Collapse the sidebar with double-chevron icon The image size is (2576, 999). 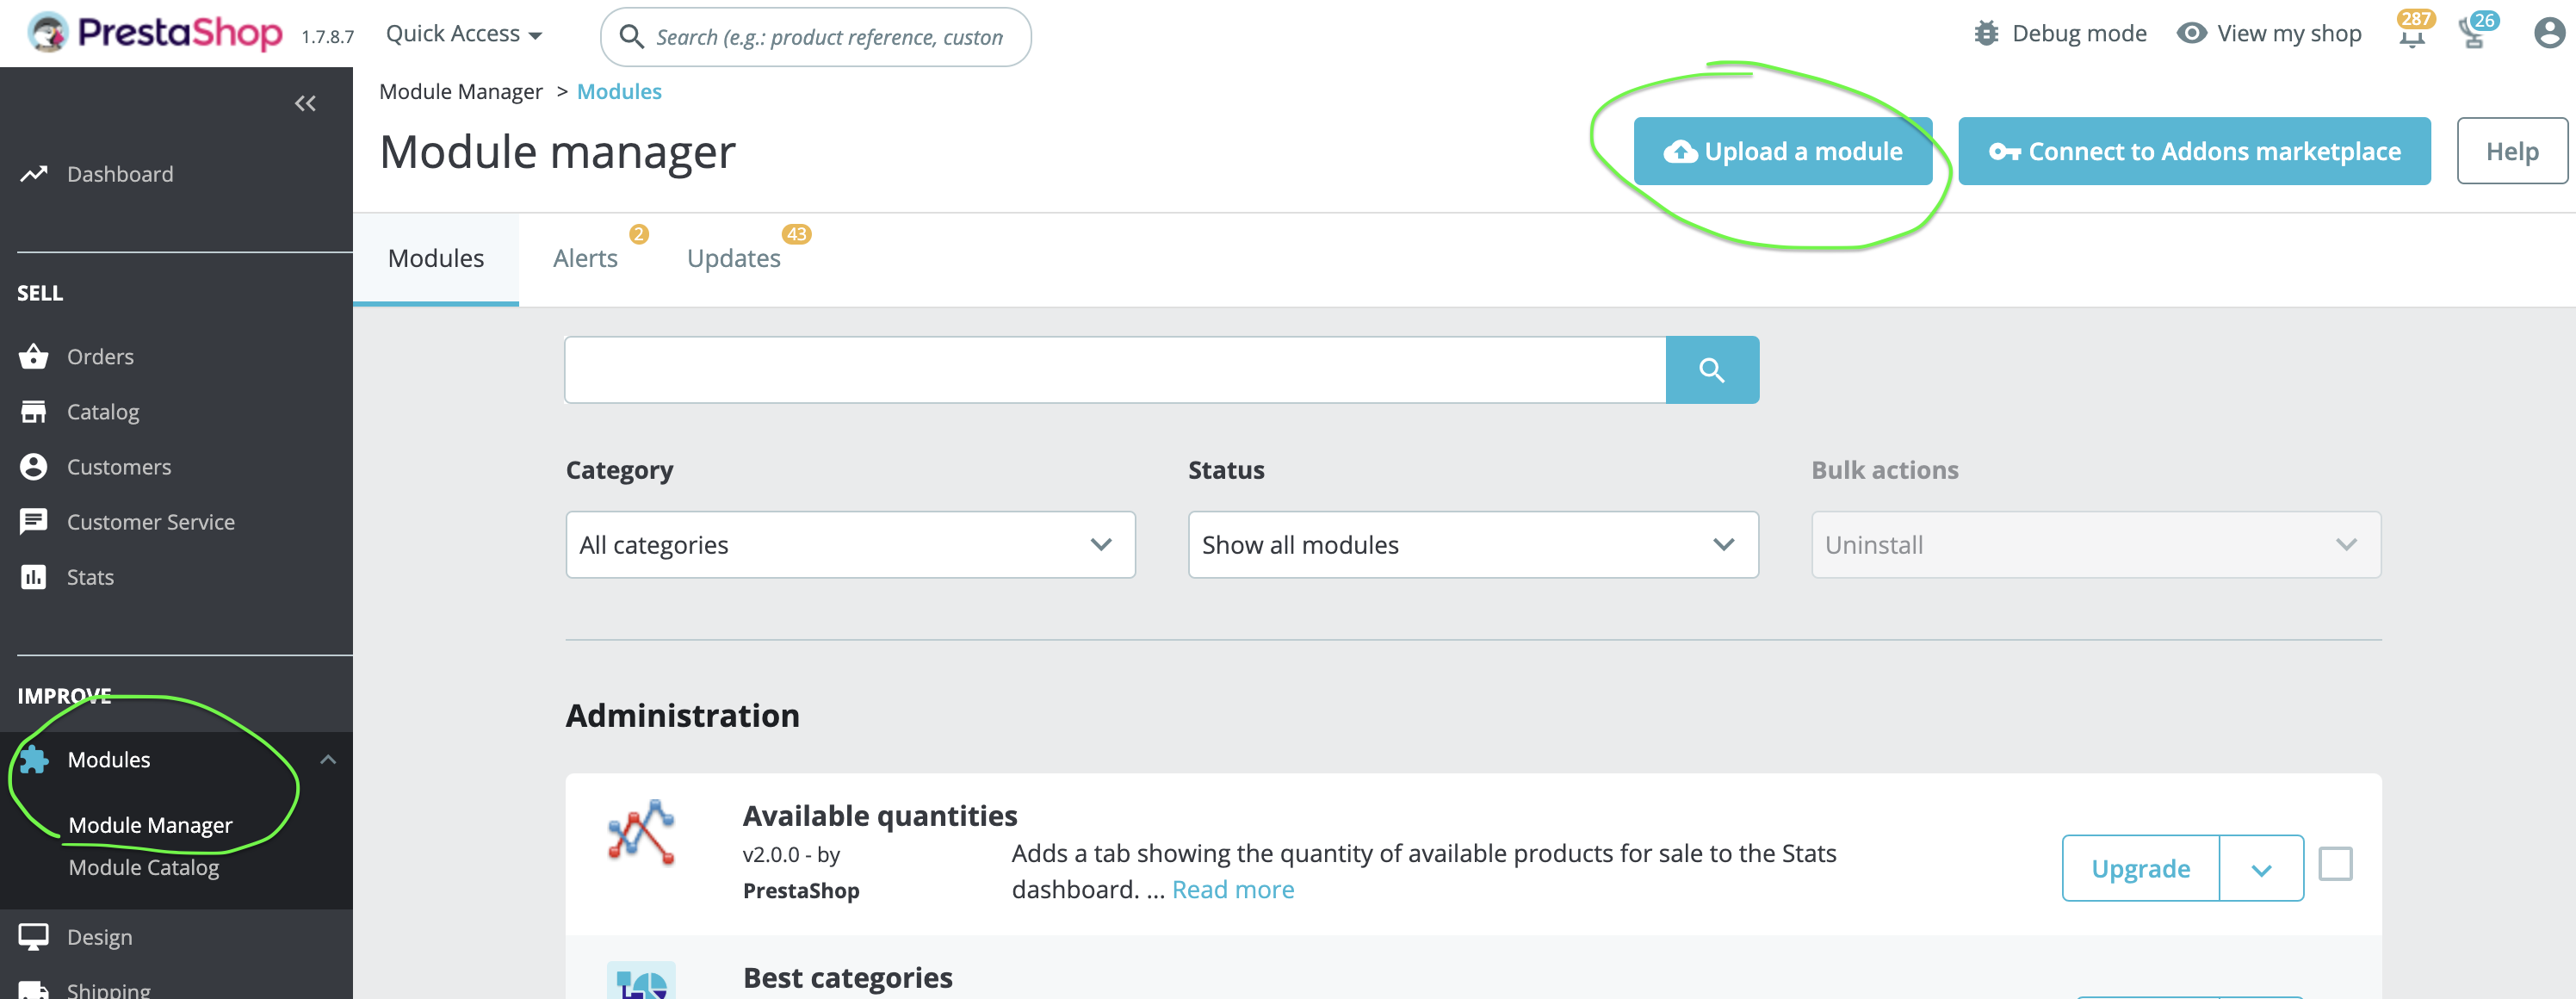(305, 103)
